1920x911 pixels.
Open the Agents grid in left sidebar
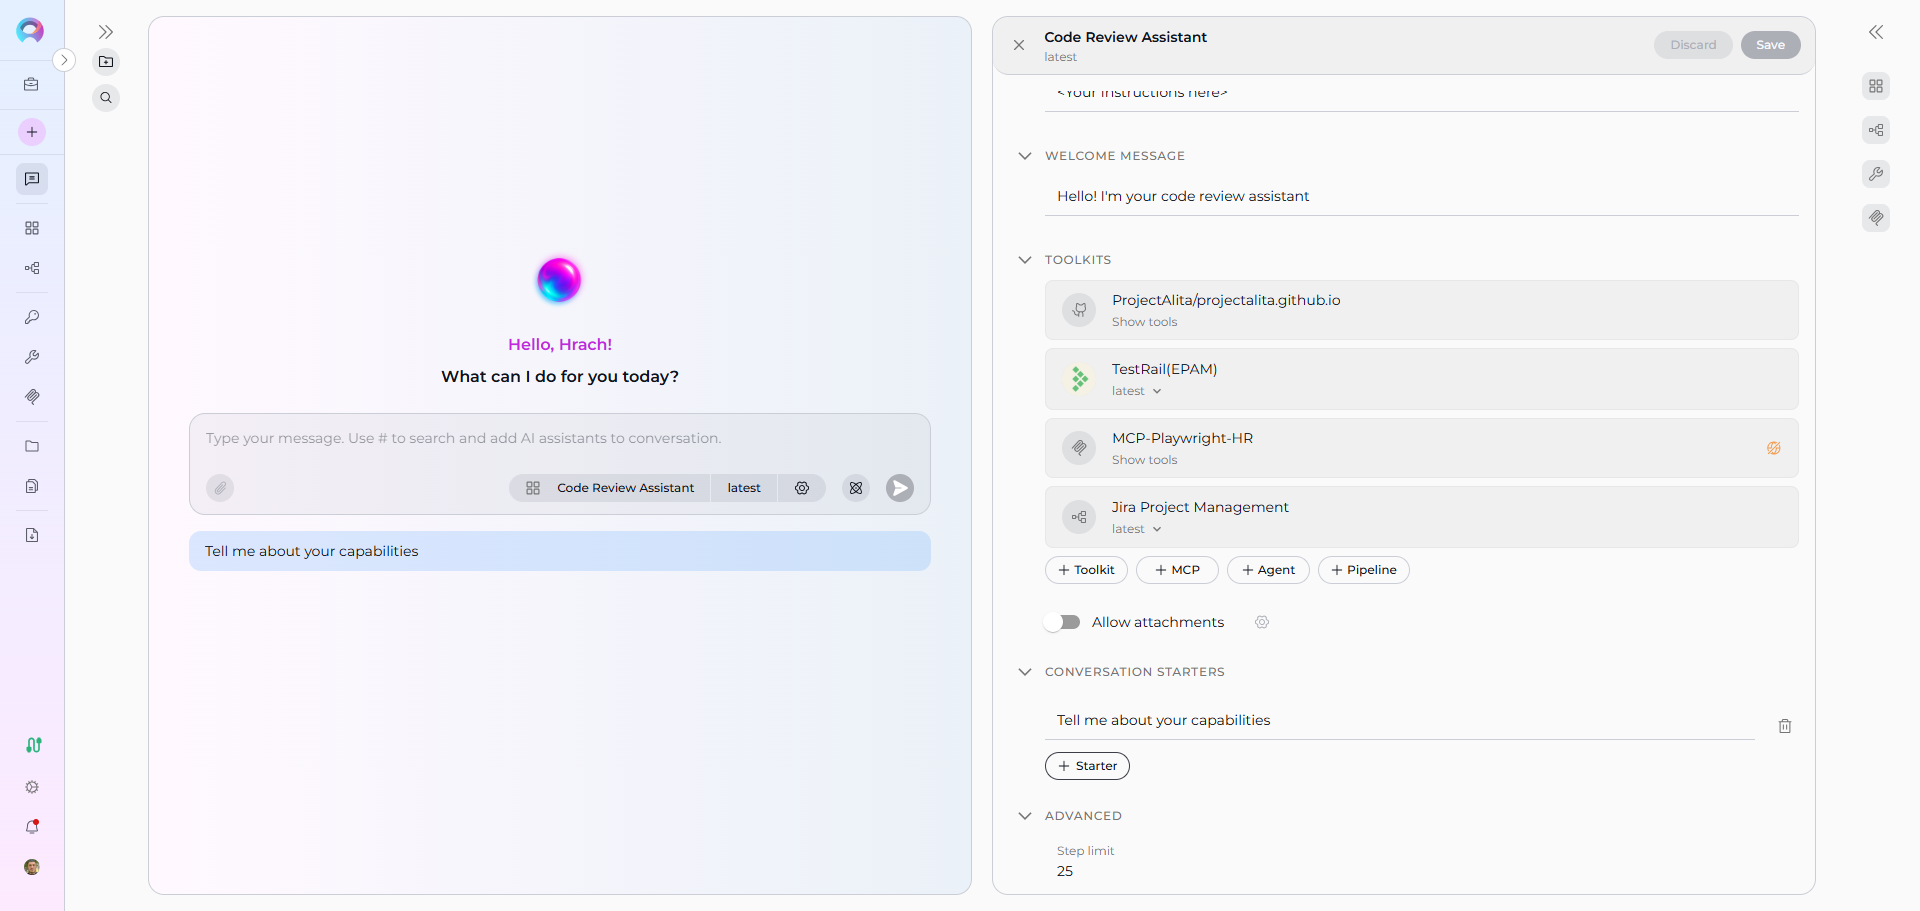tap(32, 228)
